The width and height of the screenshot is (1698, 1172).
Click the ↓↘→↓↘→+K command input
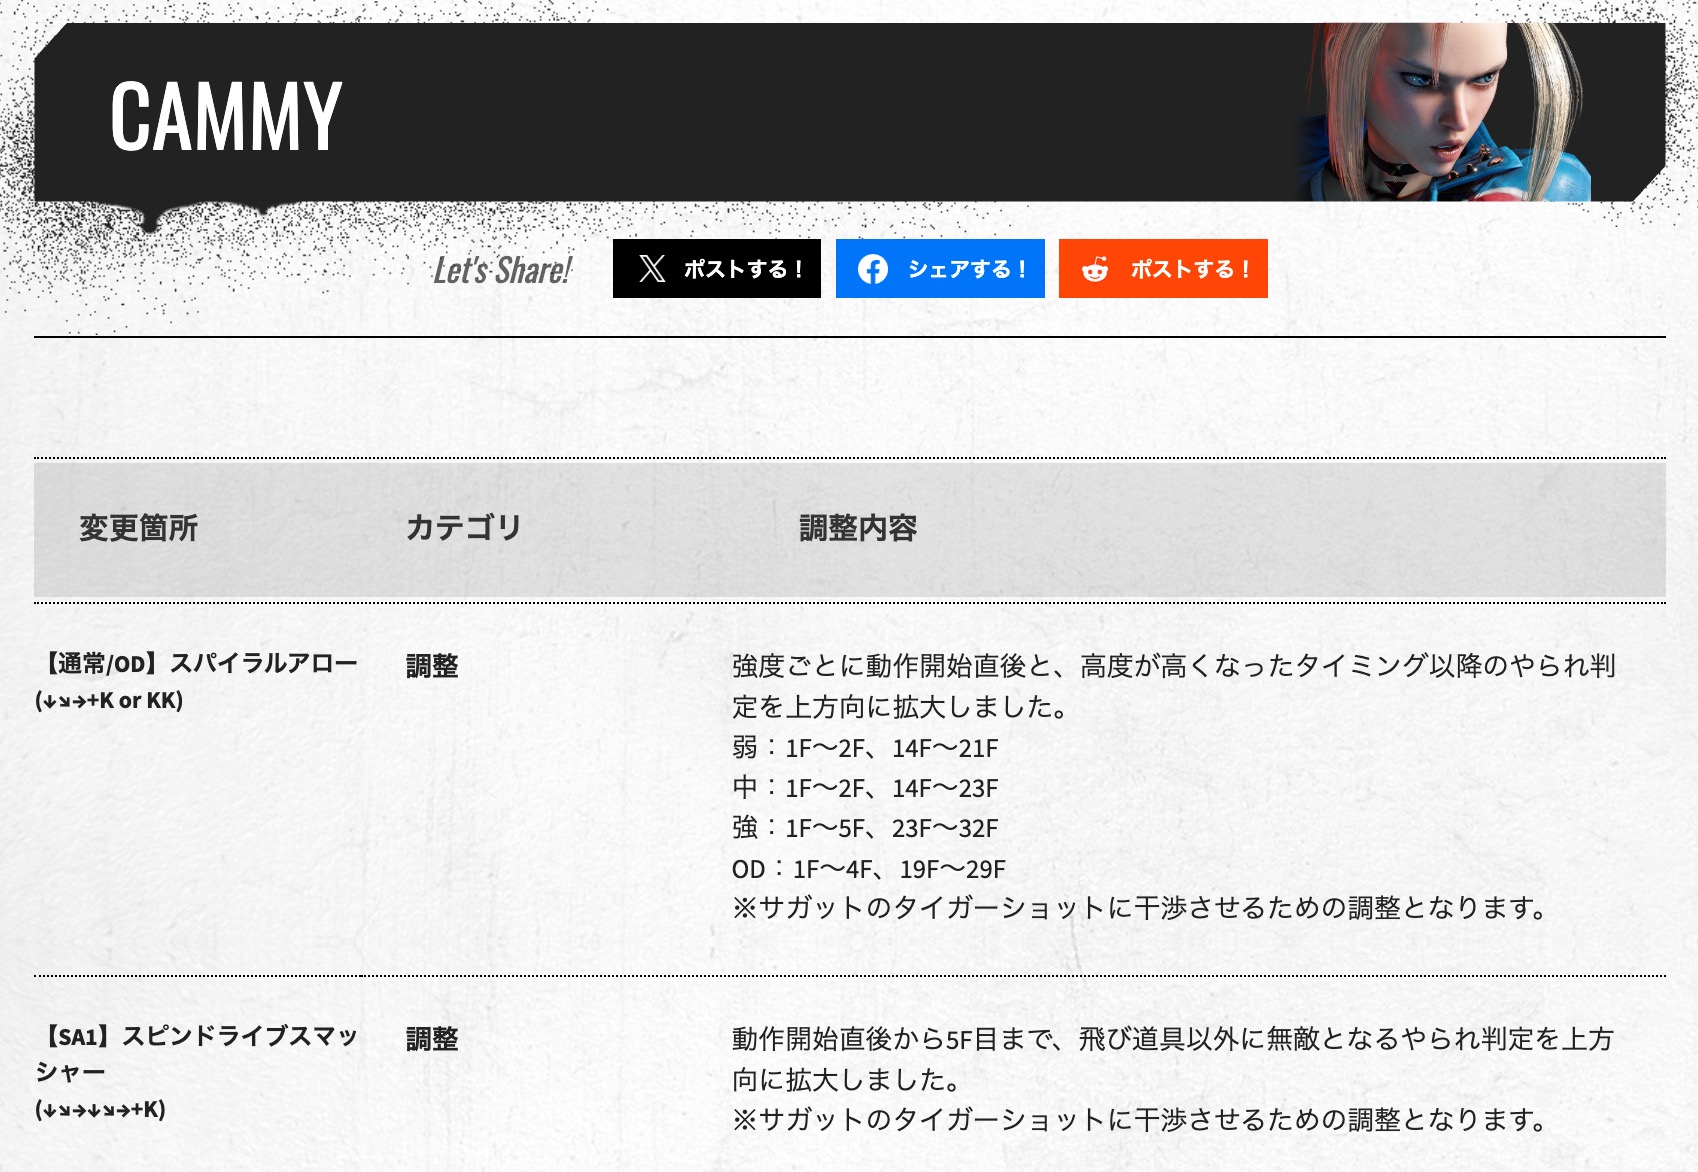(x=100, y=1109)
